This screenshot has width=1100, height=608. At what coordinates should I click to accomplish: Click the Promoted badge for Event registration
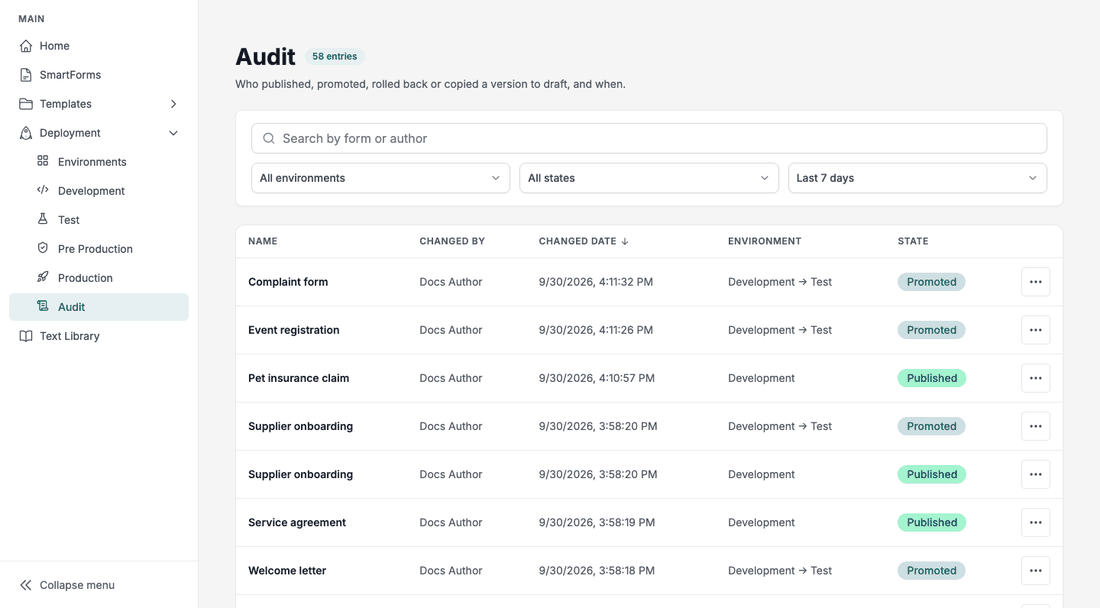(x=932, y=330)
